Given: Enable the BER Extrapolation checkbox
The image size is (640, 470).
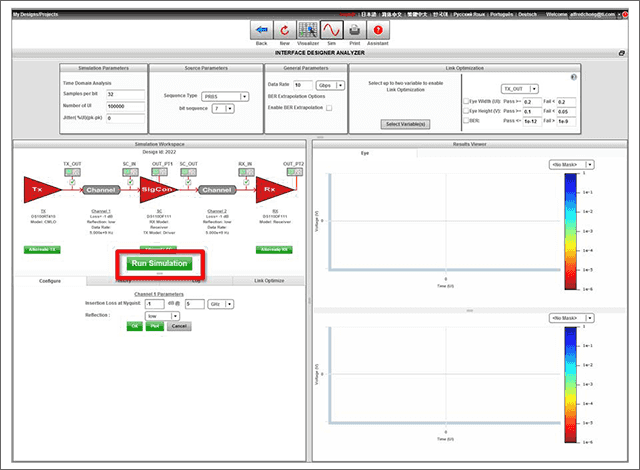Looking at the screenshot, I should point(328,107).
